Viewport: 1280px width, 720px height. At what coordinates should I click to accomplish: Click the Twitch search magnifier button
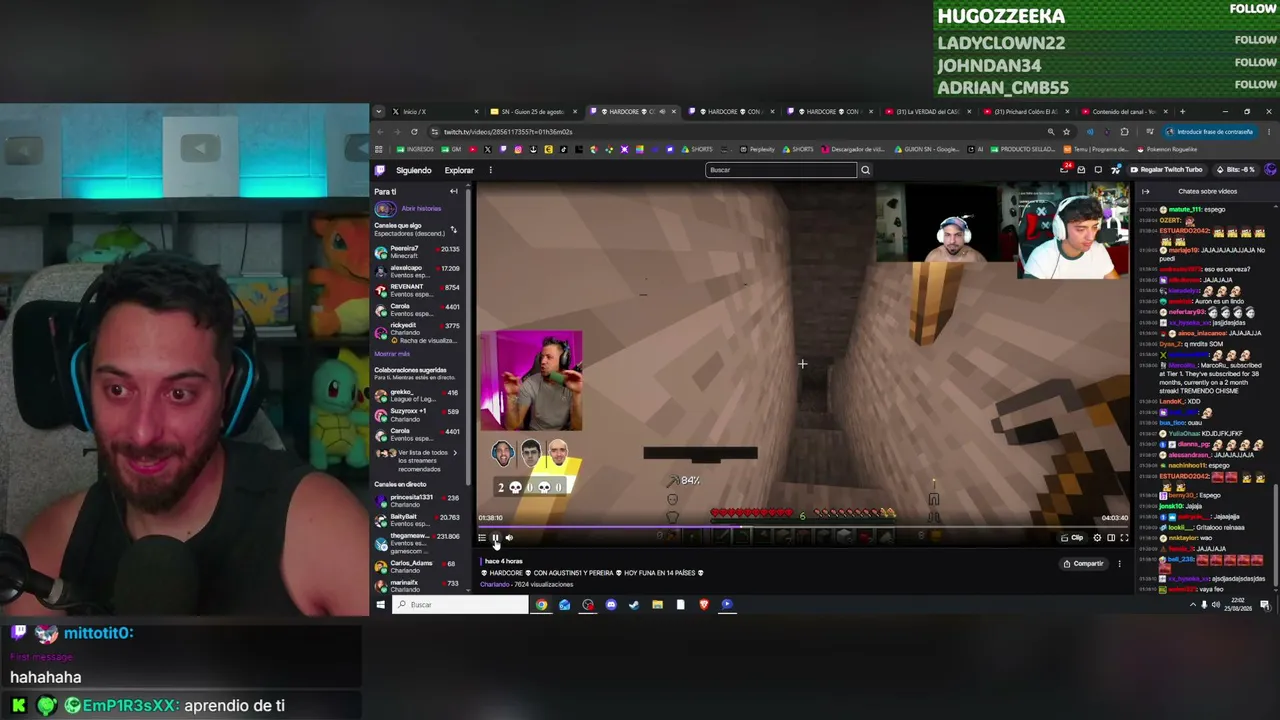[866, 170]
